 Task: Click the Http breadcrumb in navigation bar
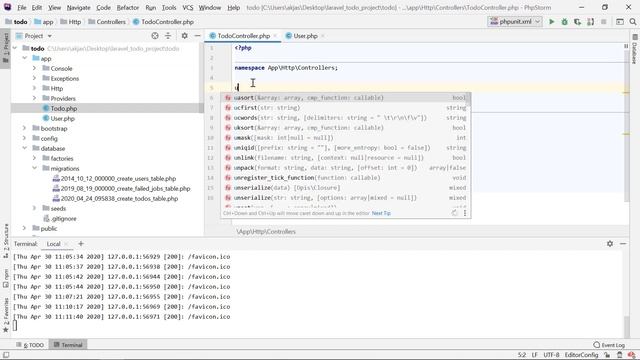coord(71,22)
